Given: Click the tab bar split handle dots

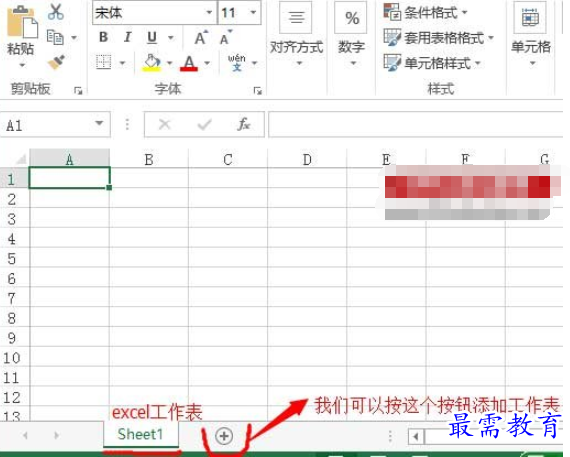Looking at the screenshot, I should point(390,436).
